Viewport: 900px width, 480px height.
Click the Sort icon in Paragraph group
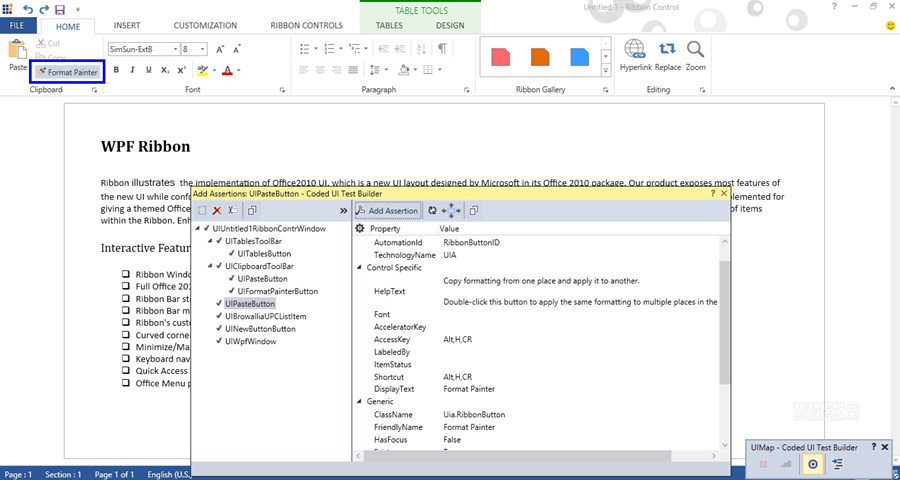[x=421, y=49]
